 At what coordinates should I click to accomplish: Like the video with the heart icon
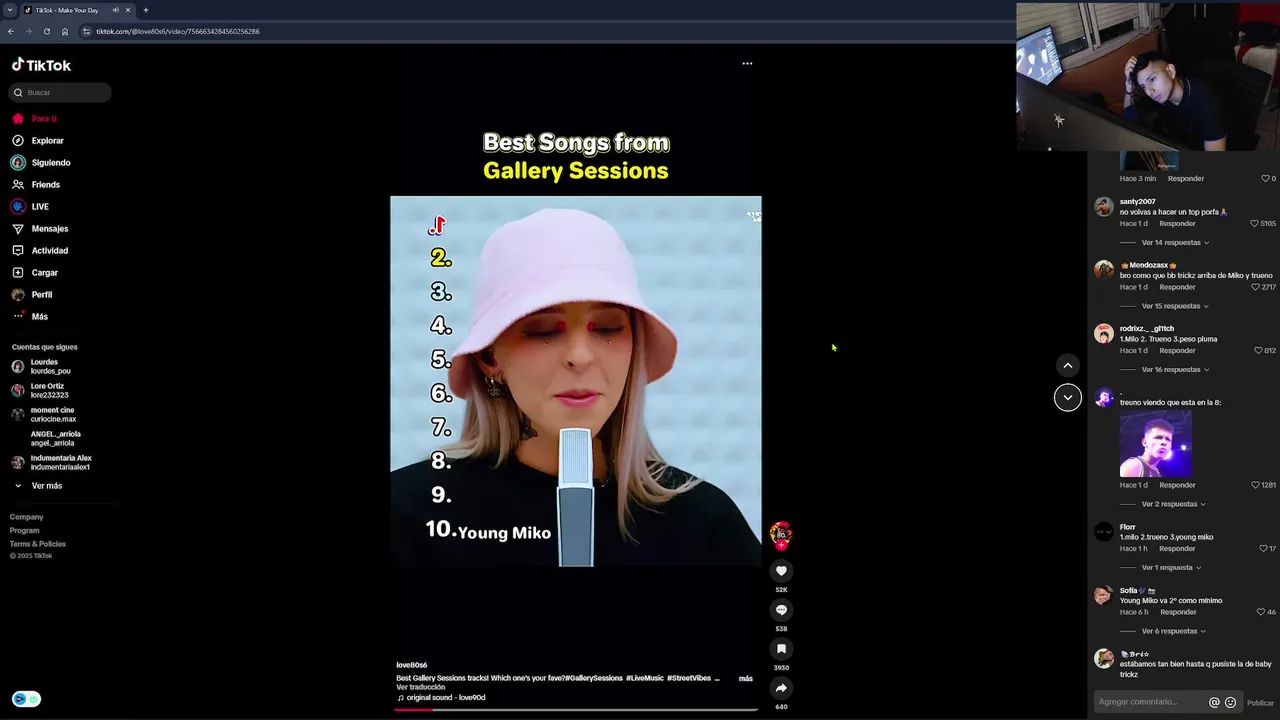781,571
